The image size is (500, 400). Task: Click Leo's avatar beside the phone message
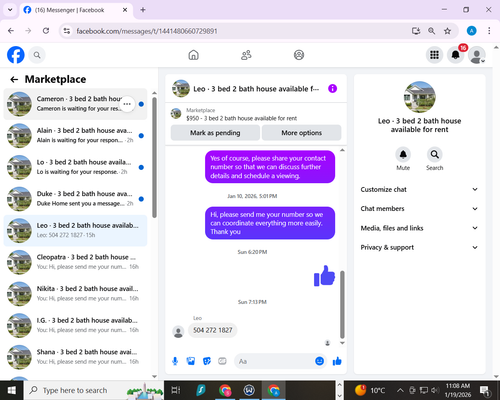(178, 332)
